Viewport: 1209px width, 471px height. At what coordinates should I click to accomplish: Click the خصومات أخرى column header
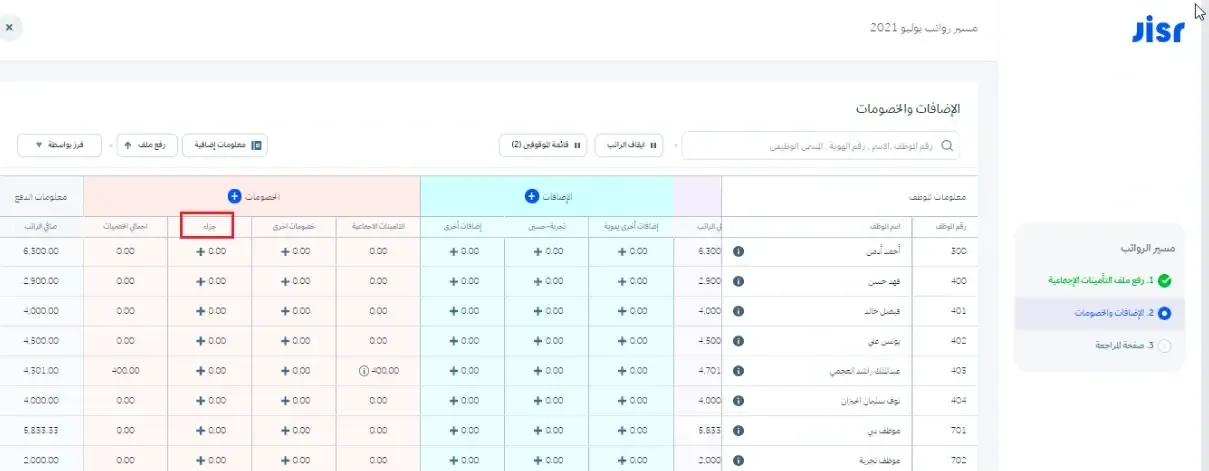click(295, 226)
